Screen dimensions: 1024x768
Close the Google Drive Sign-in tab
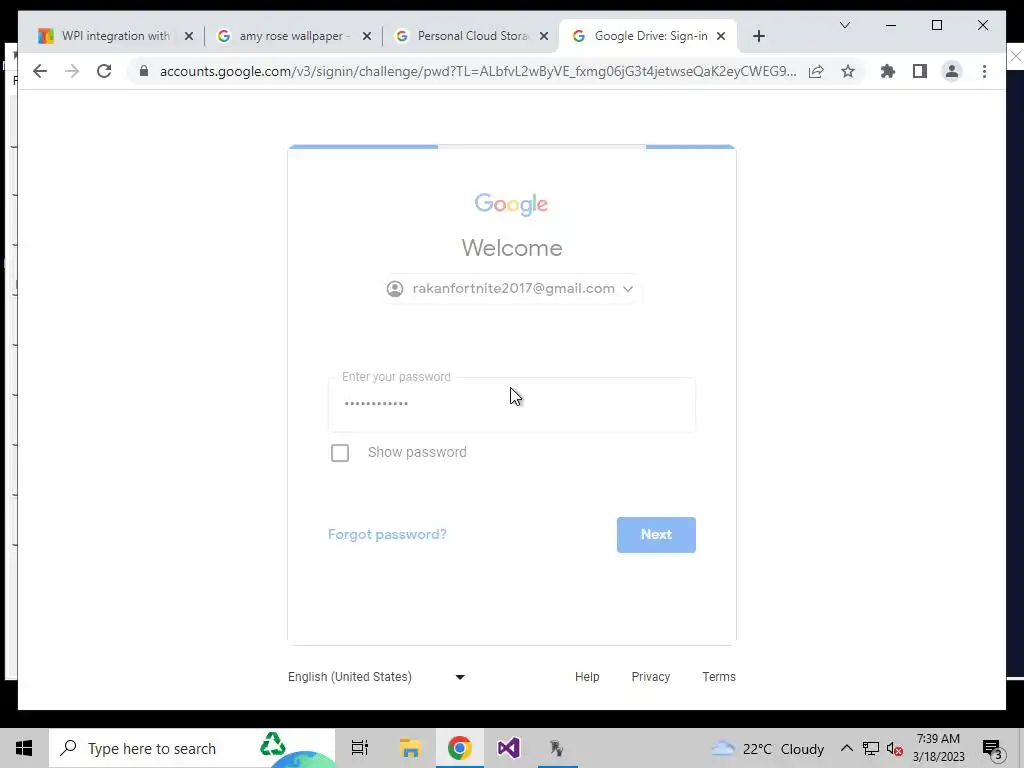(x=721, y=36)
